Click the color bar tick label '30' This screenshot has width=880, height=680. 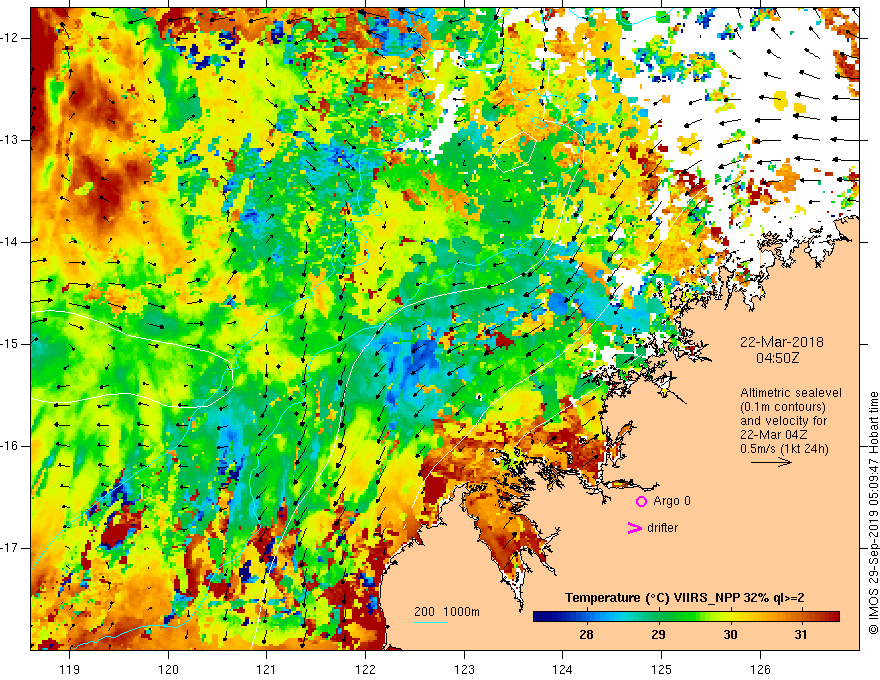click(x=730, y=635)
